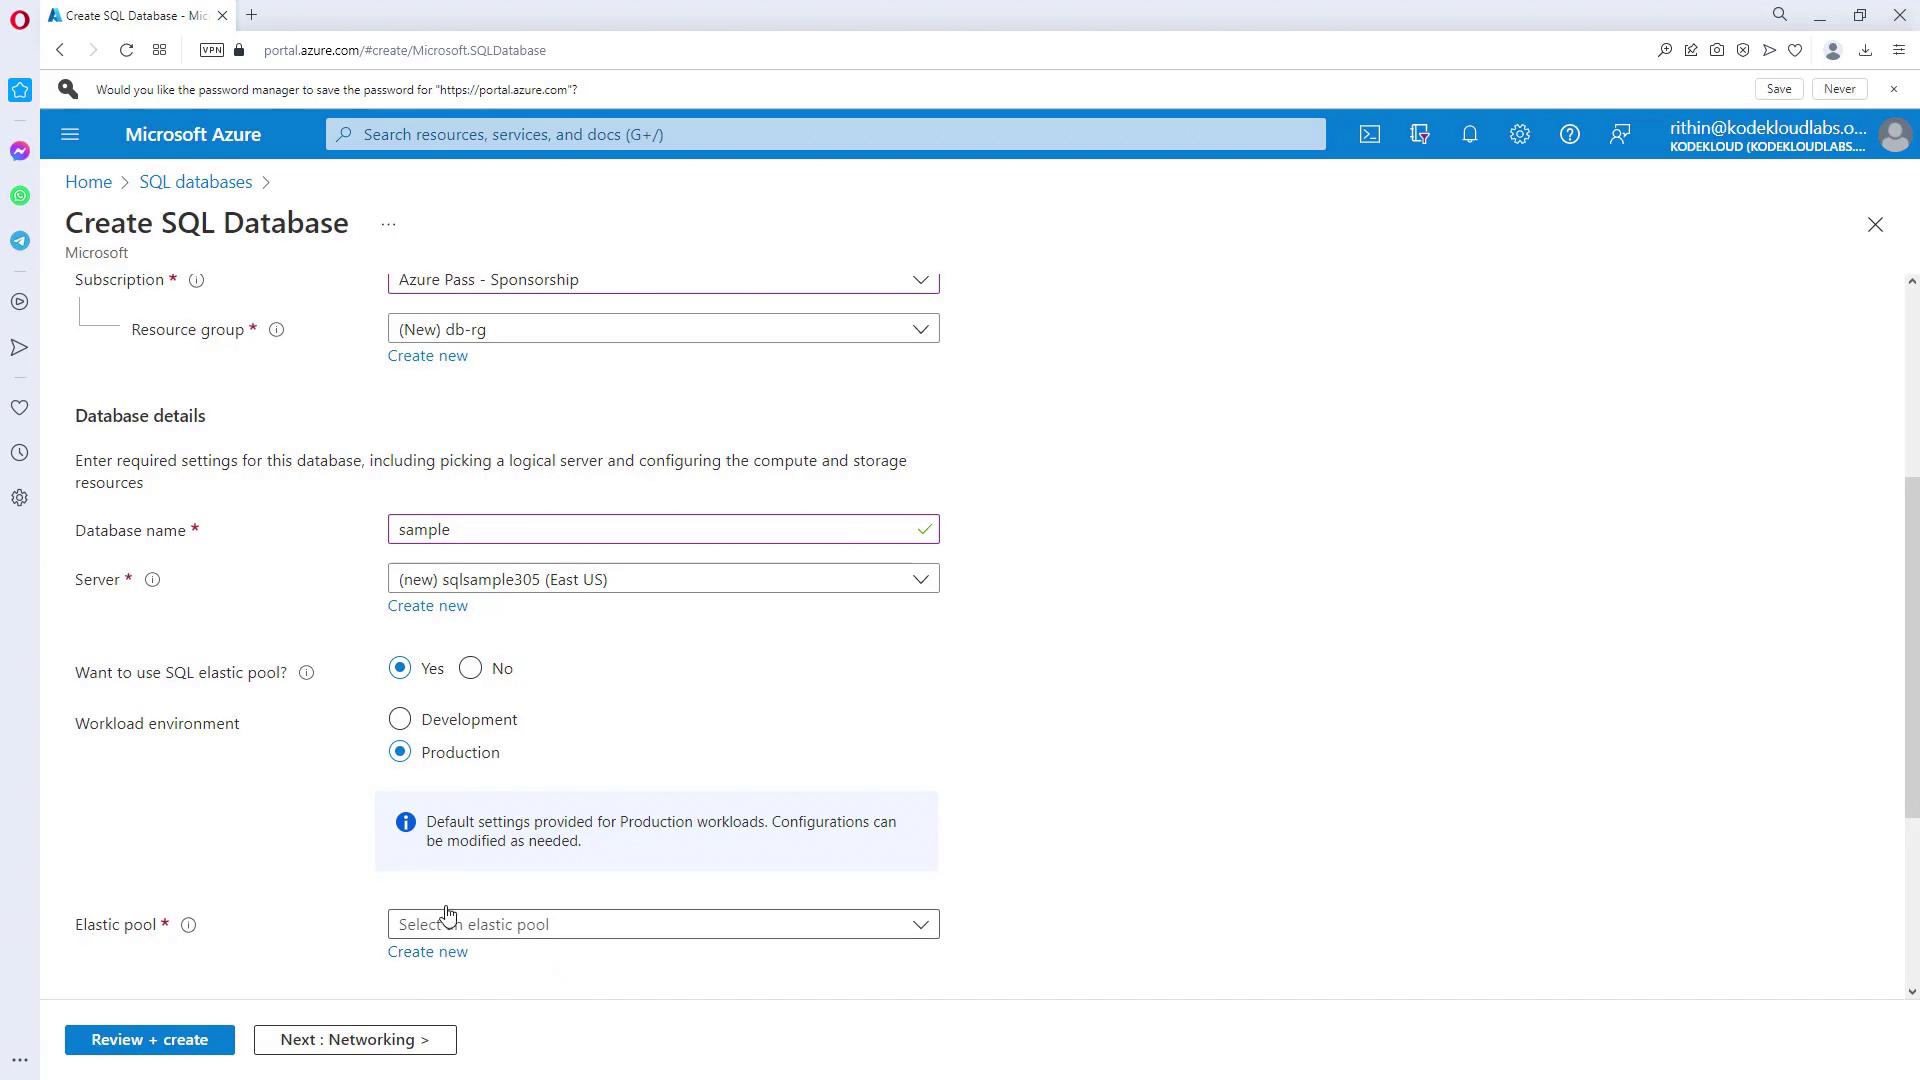Select the Production workload environment

[400, 752]
